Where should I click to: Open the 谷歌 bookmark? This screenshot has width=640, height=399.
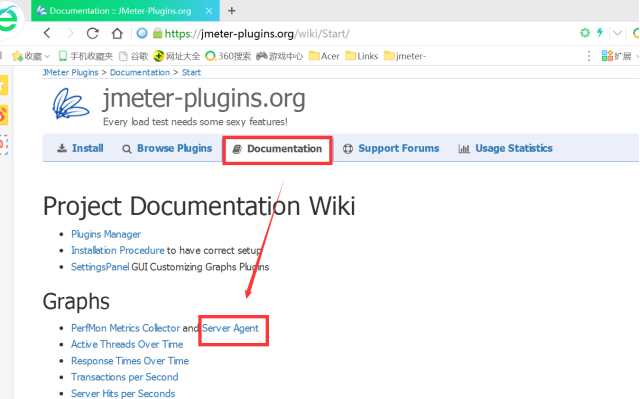pyautogui.click(x=133, y=56)
